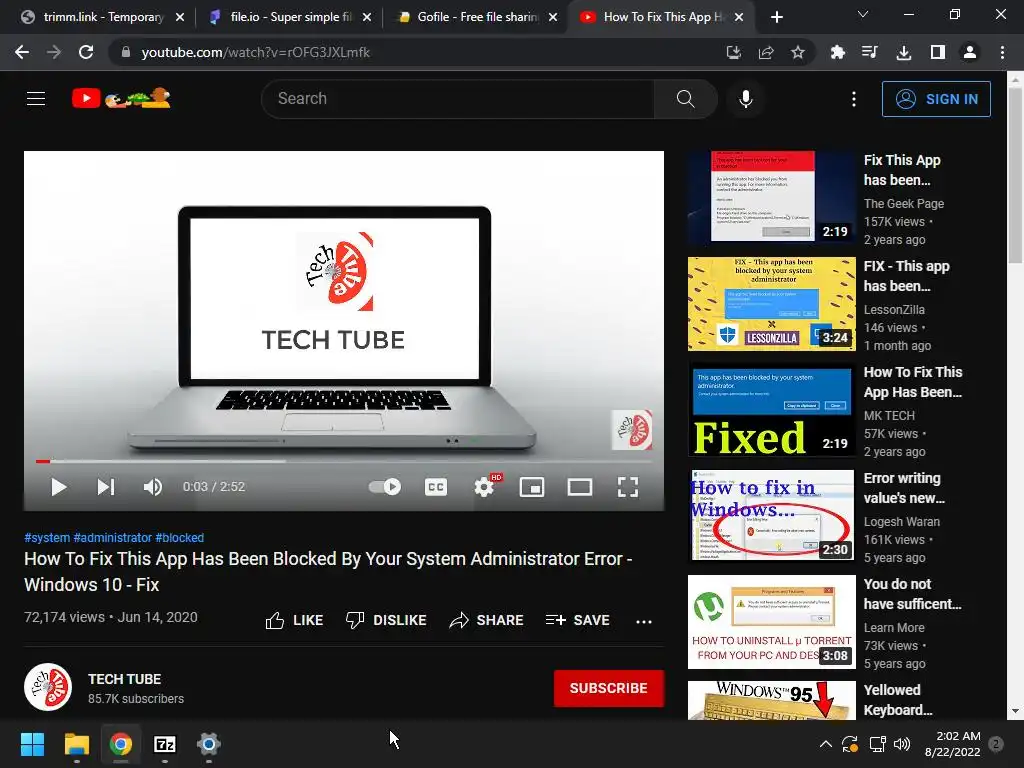Screen dimensions: 1024x768
Task: Click the address bar URL
Action: pyautogui.click(x=255, y=52)
